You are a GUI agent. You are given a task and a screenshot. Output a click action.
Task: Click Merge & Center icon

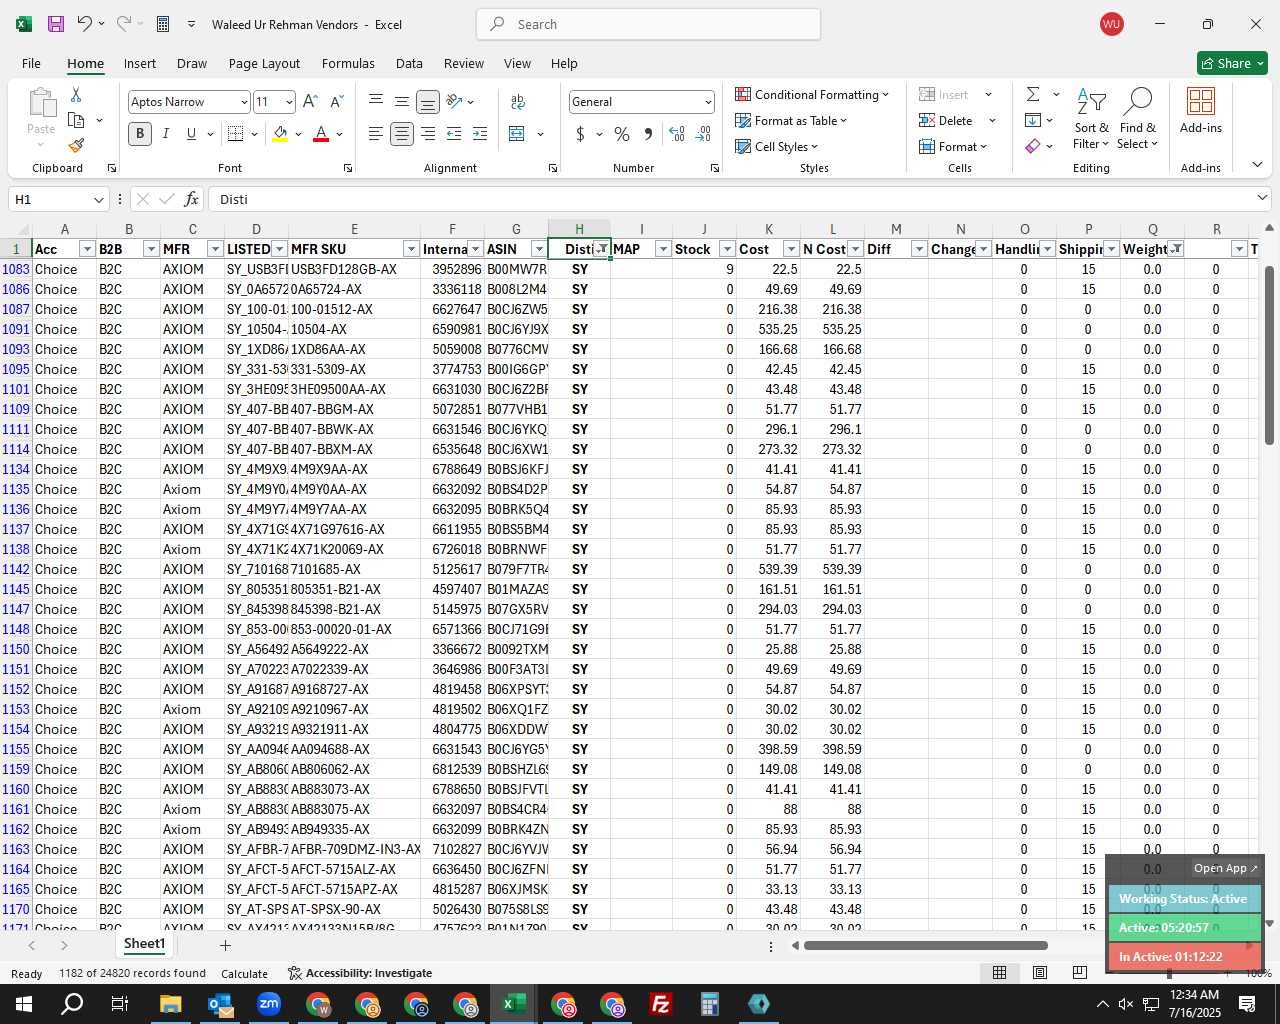(x=517, y=134)
